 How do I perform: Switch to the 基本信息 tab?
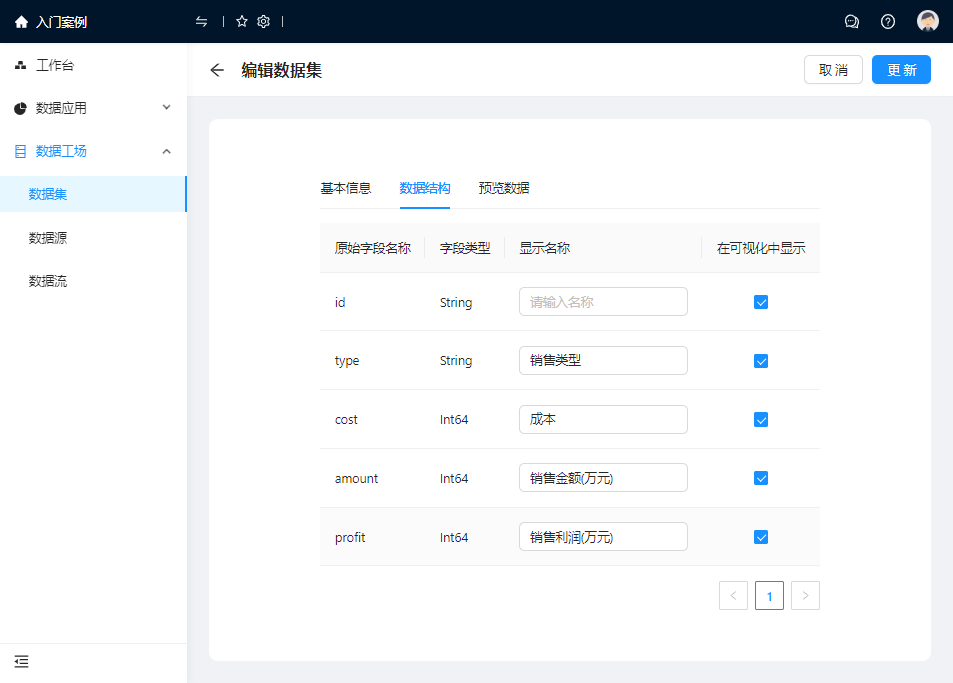345,188
